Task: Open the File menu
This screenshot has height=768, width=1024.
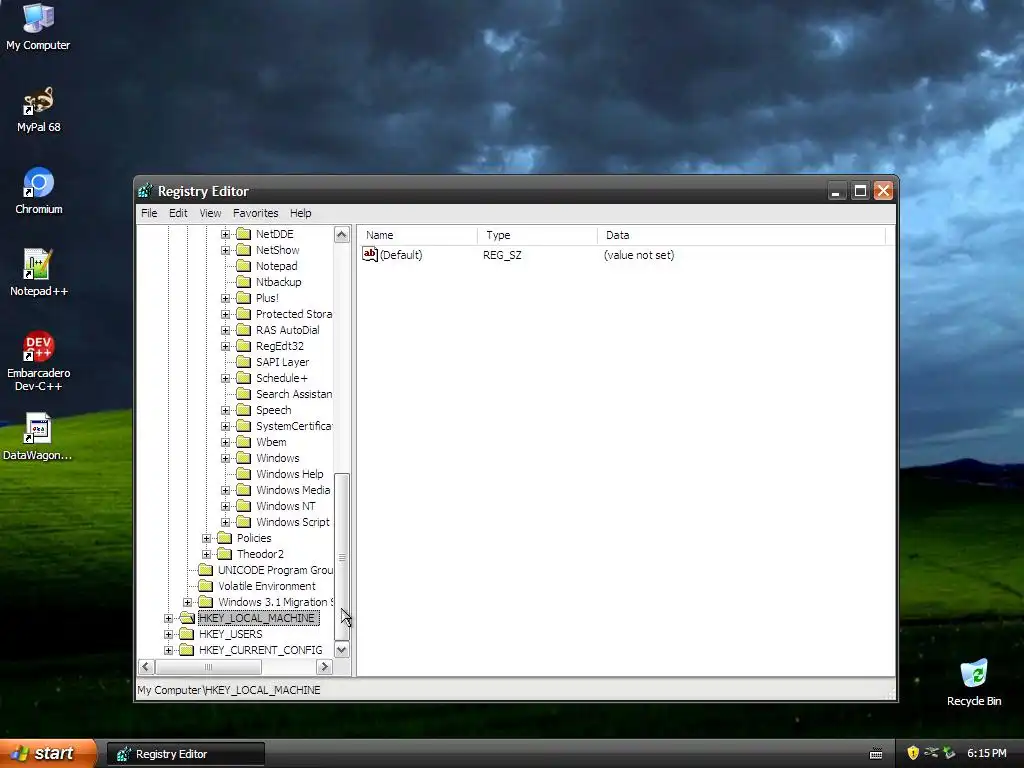Action: point(149,213)
